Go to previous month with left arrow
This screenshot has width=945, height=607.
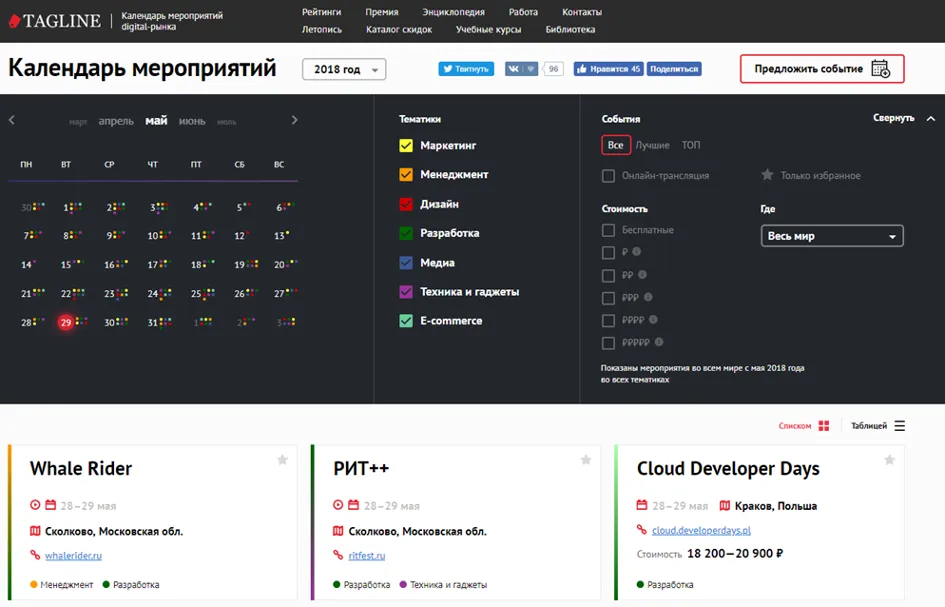point(11,121)
